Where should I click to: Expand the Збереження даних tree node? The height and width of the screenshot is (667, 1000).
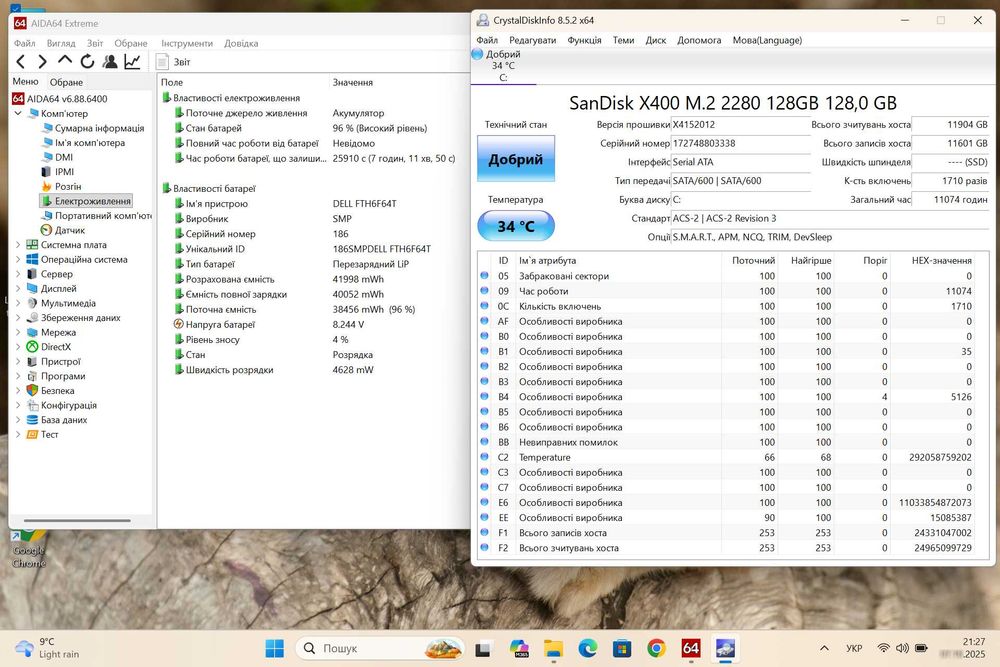coord(18,318)
